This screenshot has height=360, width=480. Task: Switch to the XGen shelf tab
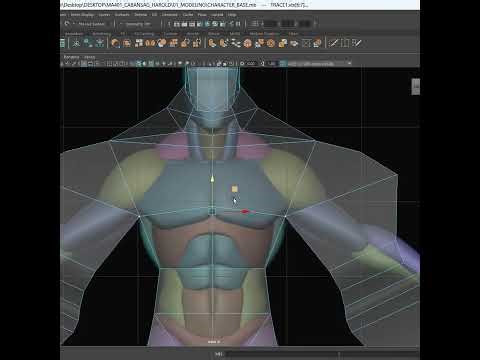click(x=293, y=34)
